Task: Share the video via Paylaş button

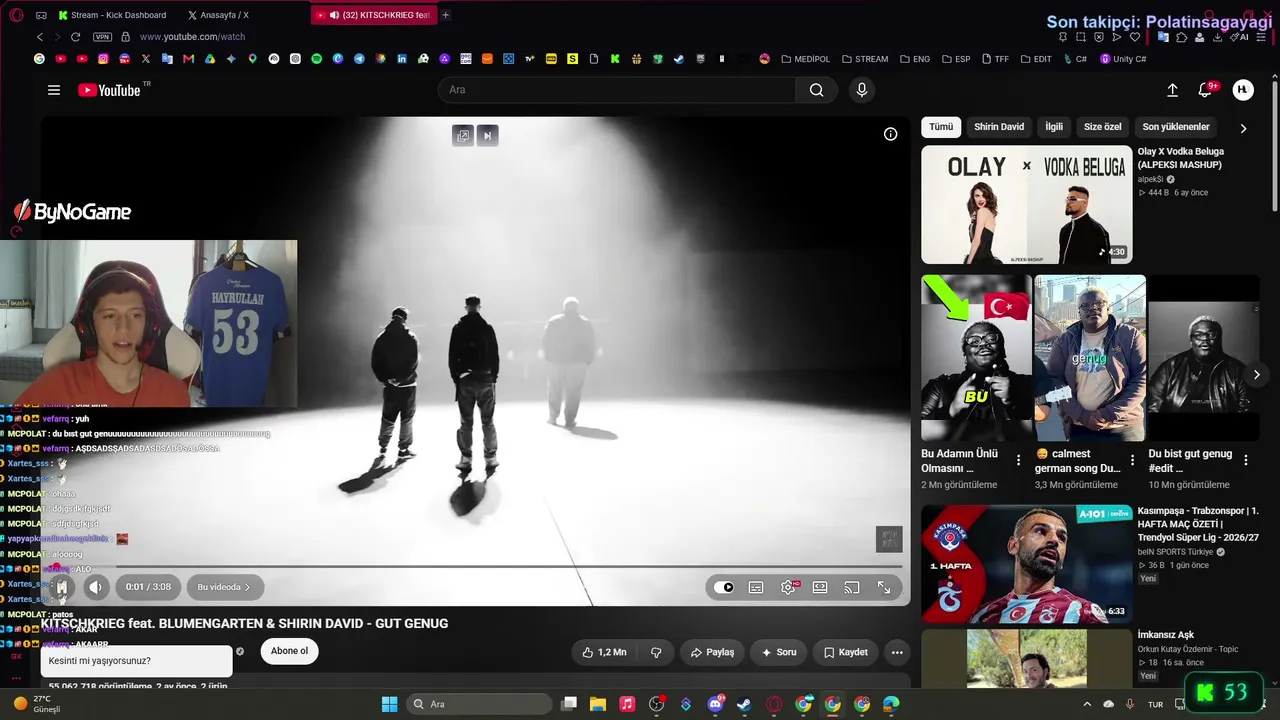Action: tap(712, 652)
